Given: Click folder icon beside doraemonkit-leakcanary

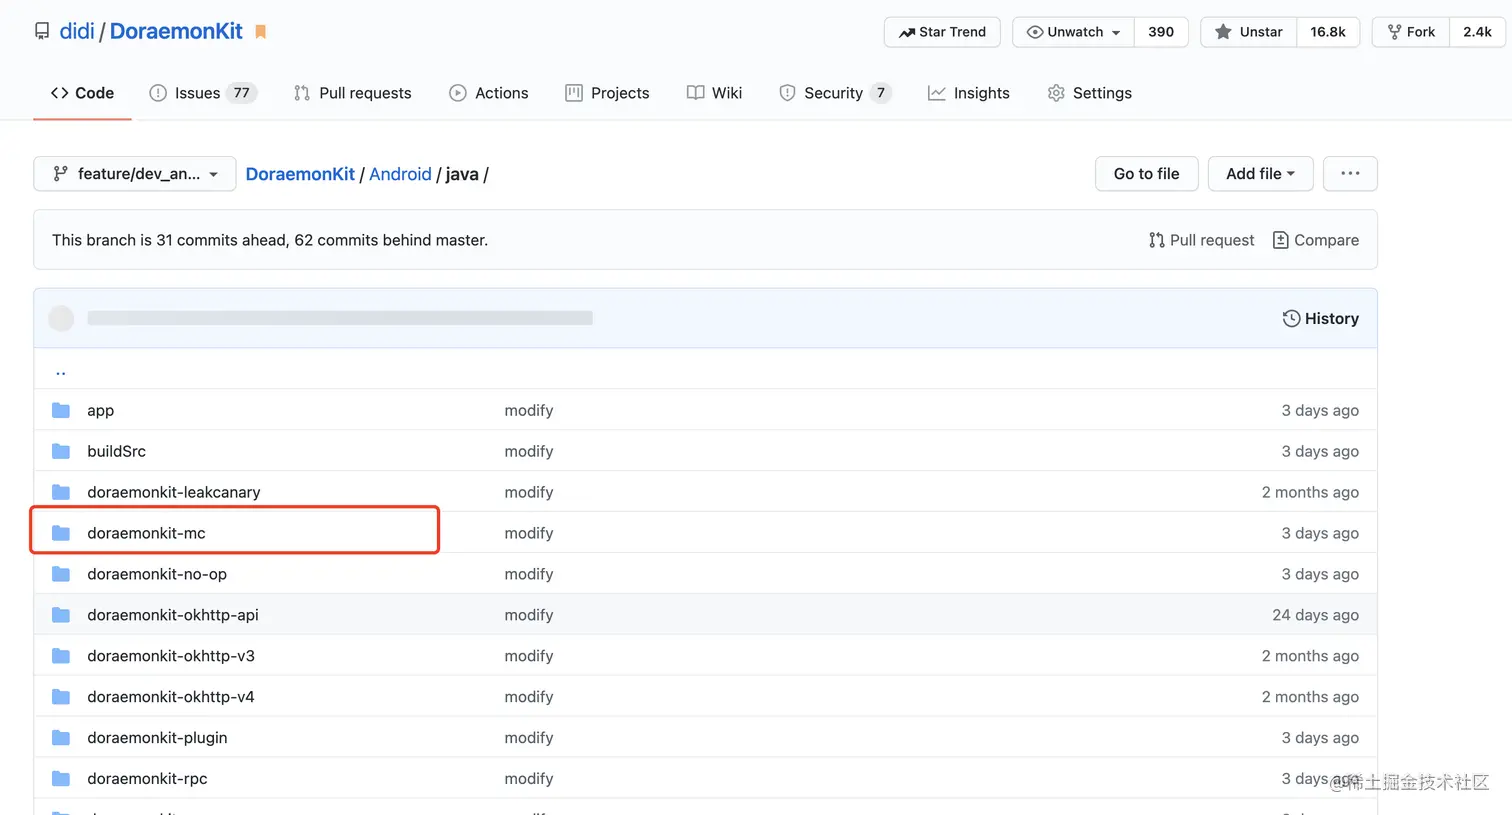Looking at the screenshot, I should tap(61, 492).
